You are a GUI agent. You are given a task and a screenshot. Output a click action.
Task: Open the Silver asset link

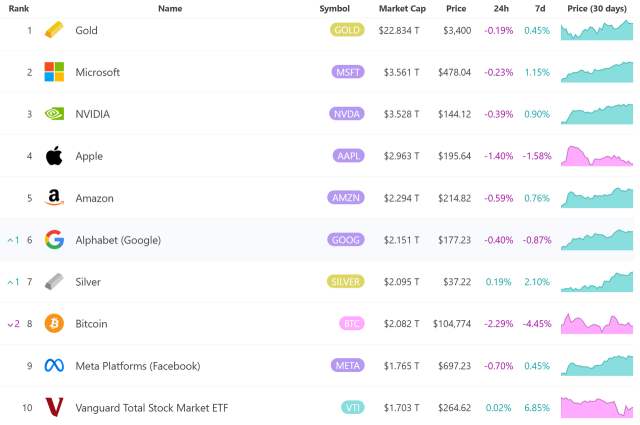[88, 282]
